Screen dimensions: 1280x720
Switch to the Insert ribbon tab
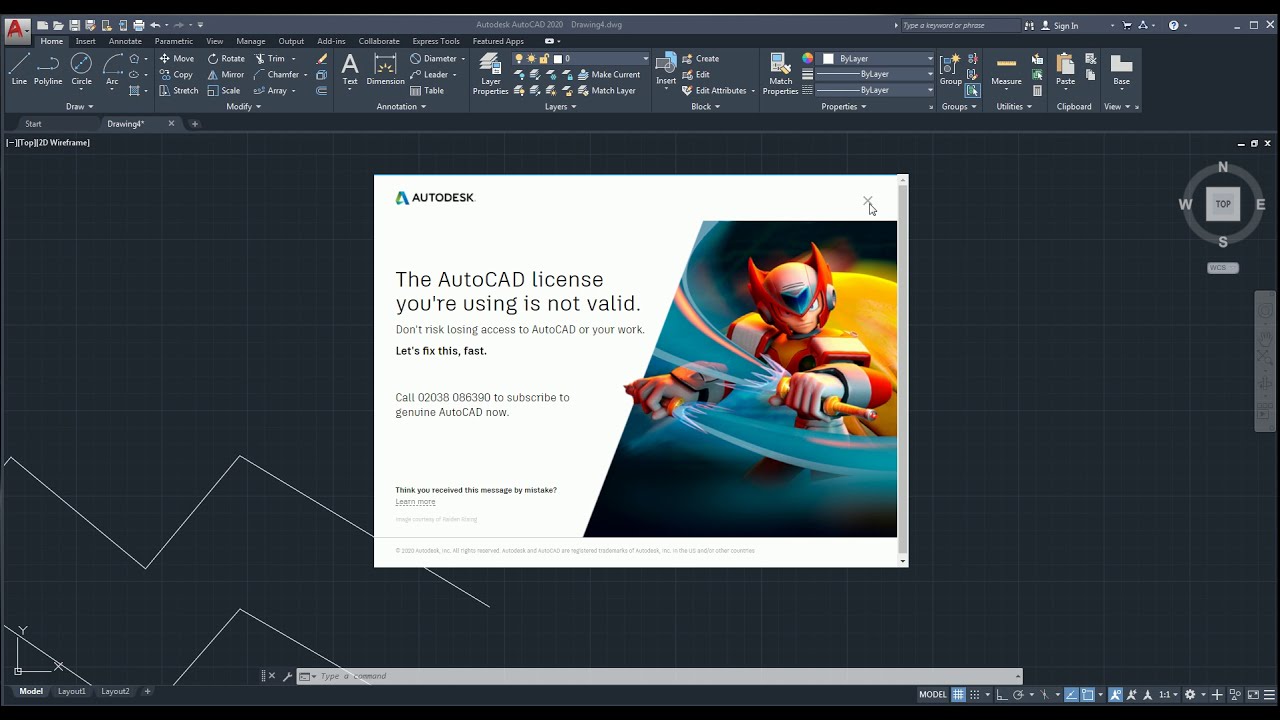click(86, 41)
